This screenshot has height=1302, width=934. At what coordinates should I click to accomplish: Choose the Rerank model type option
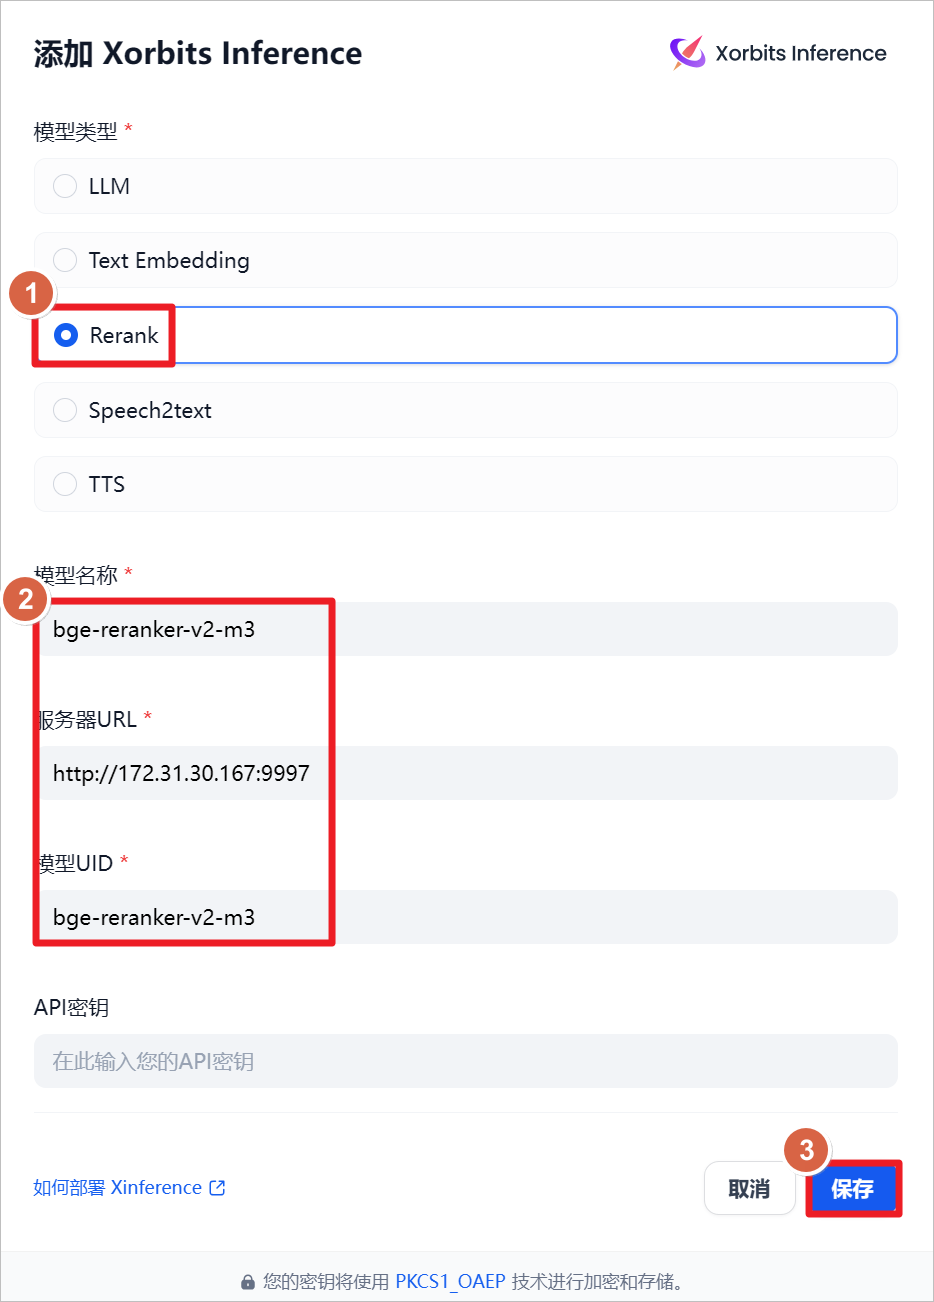(x=66, y=335)
